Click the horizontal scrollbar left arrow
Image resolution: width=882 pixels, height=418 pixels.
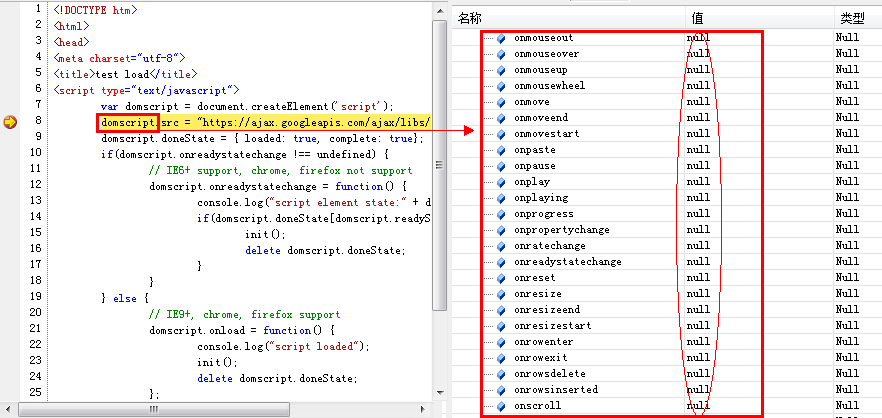coord(6,409)
